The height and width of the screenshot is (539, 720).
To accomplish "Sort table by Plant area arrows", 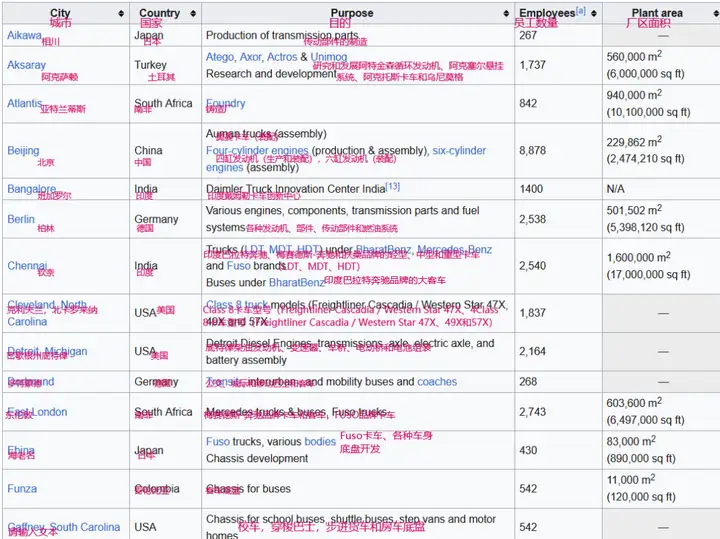I will click(716, 13).
